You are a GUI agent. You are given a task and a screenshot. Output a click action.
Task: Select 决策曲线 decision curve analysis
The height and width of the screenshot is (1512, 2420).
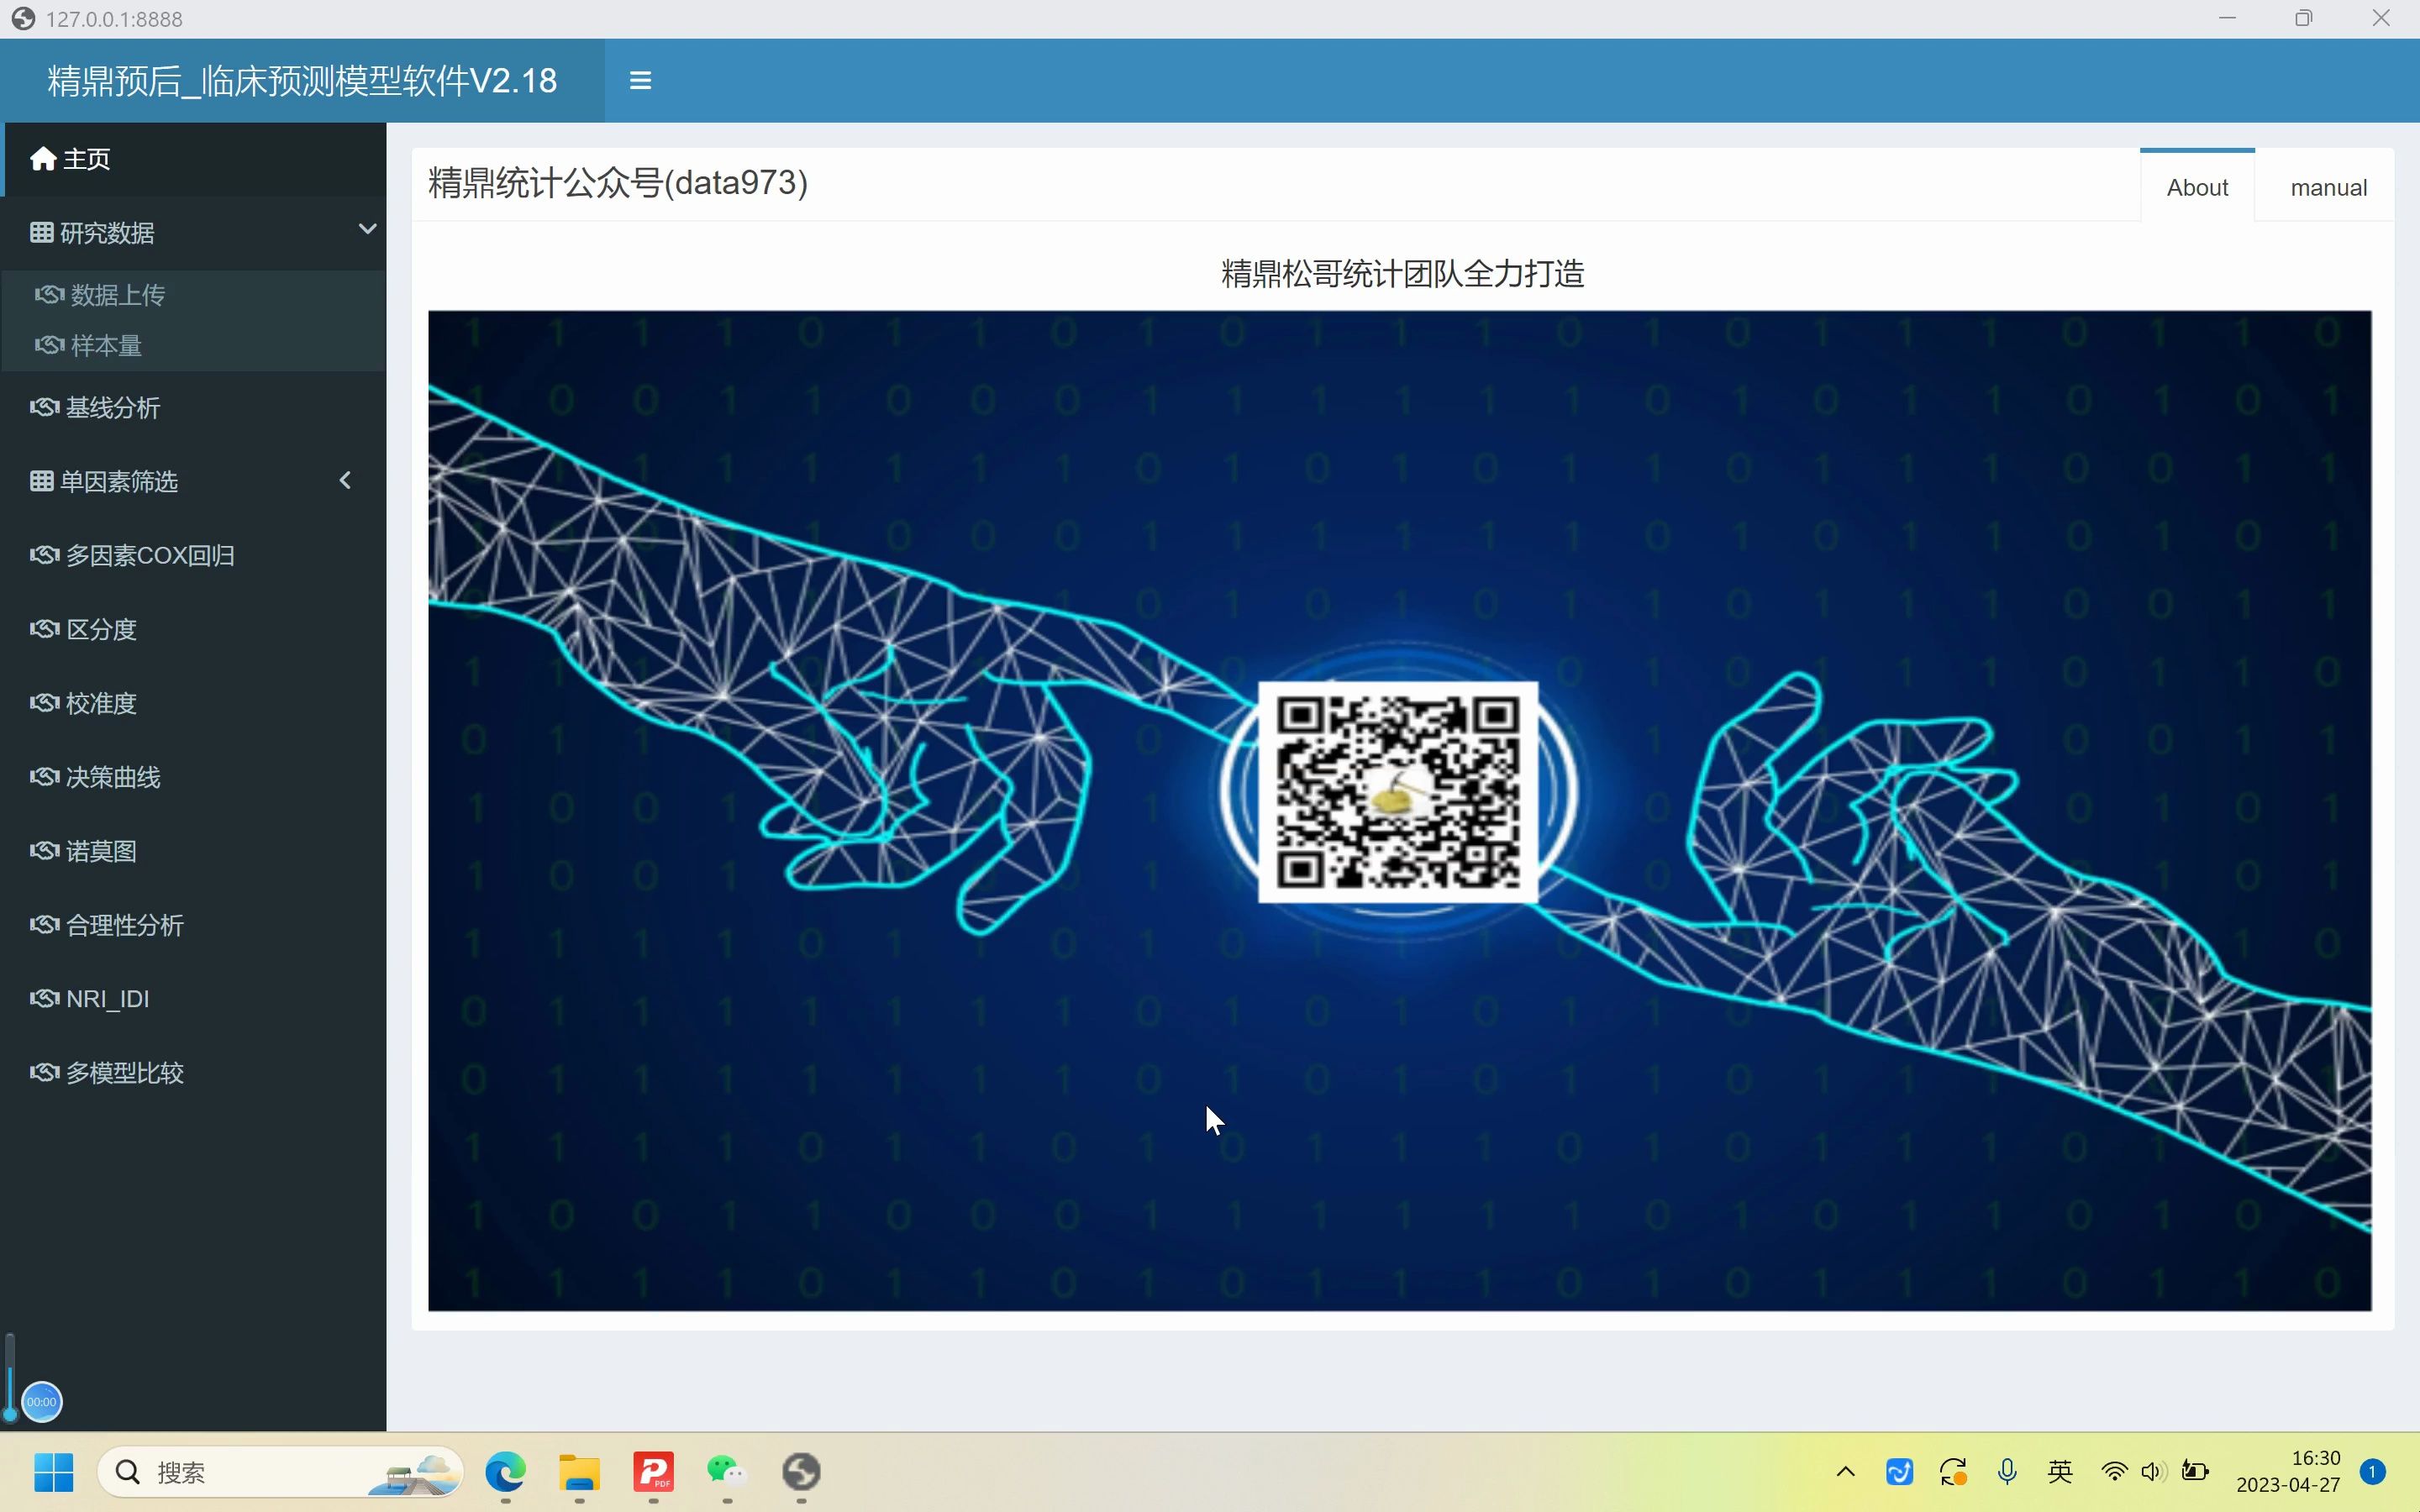click(113, 777)
